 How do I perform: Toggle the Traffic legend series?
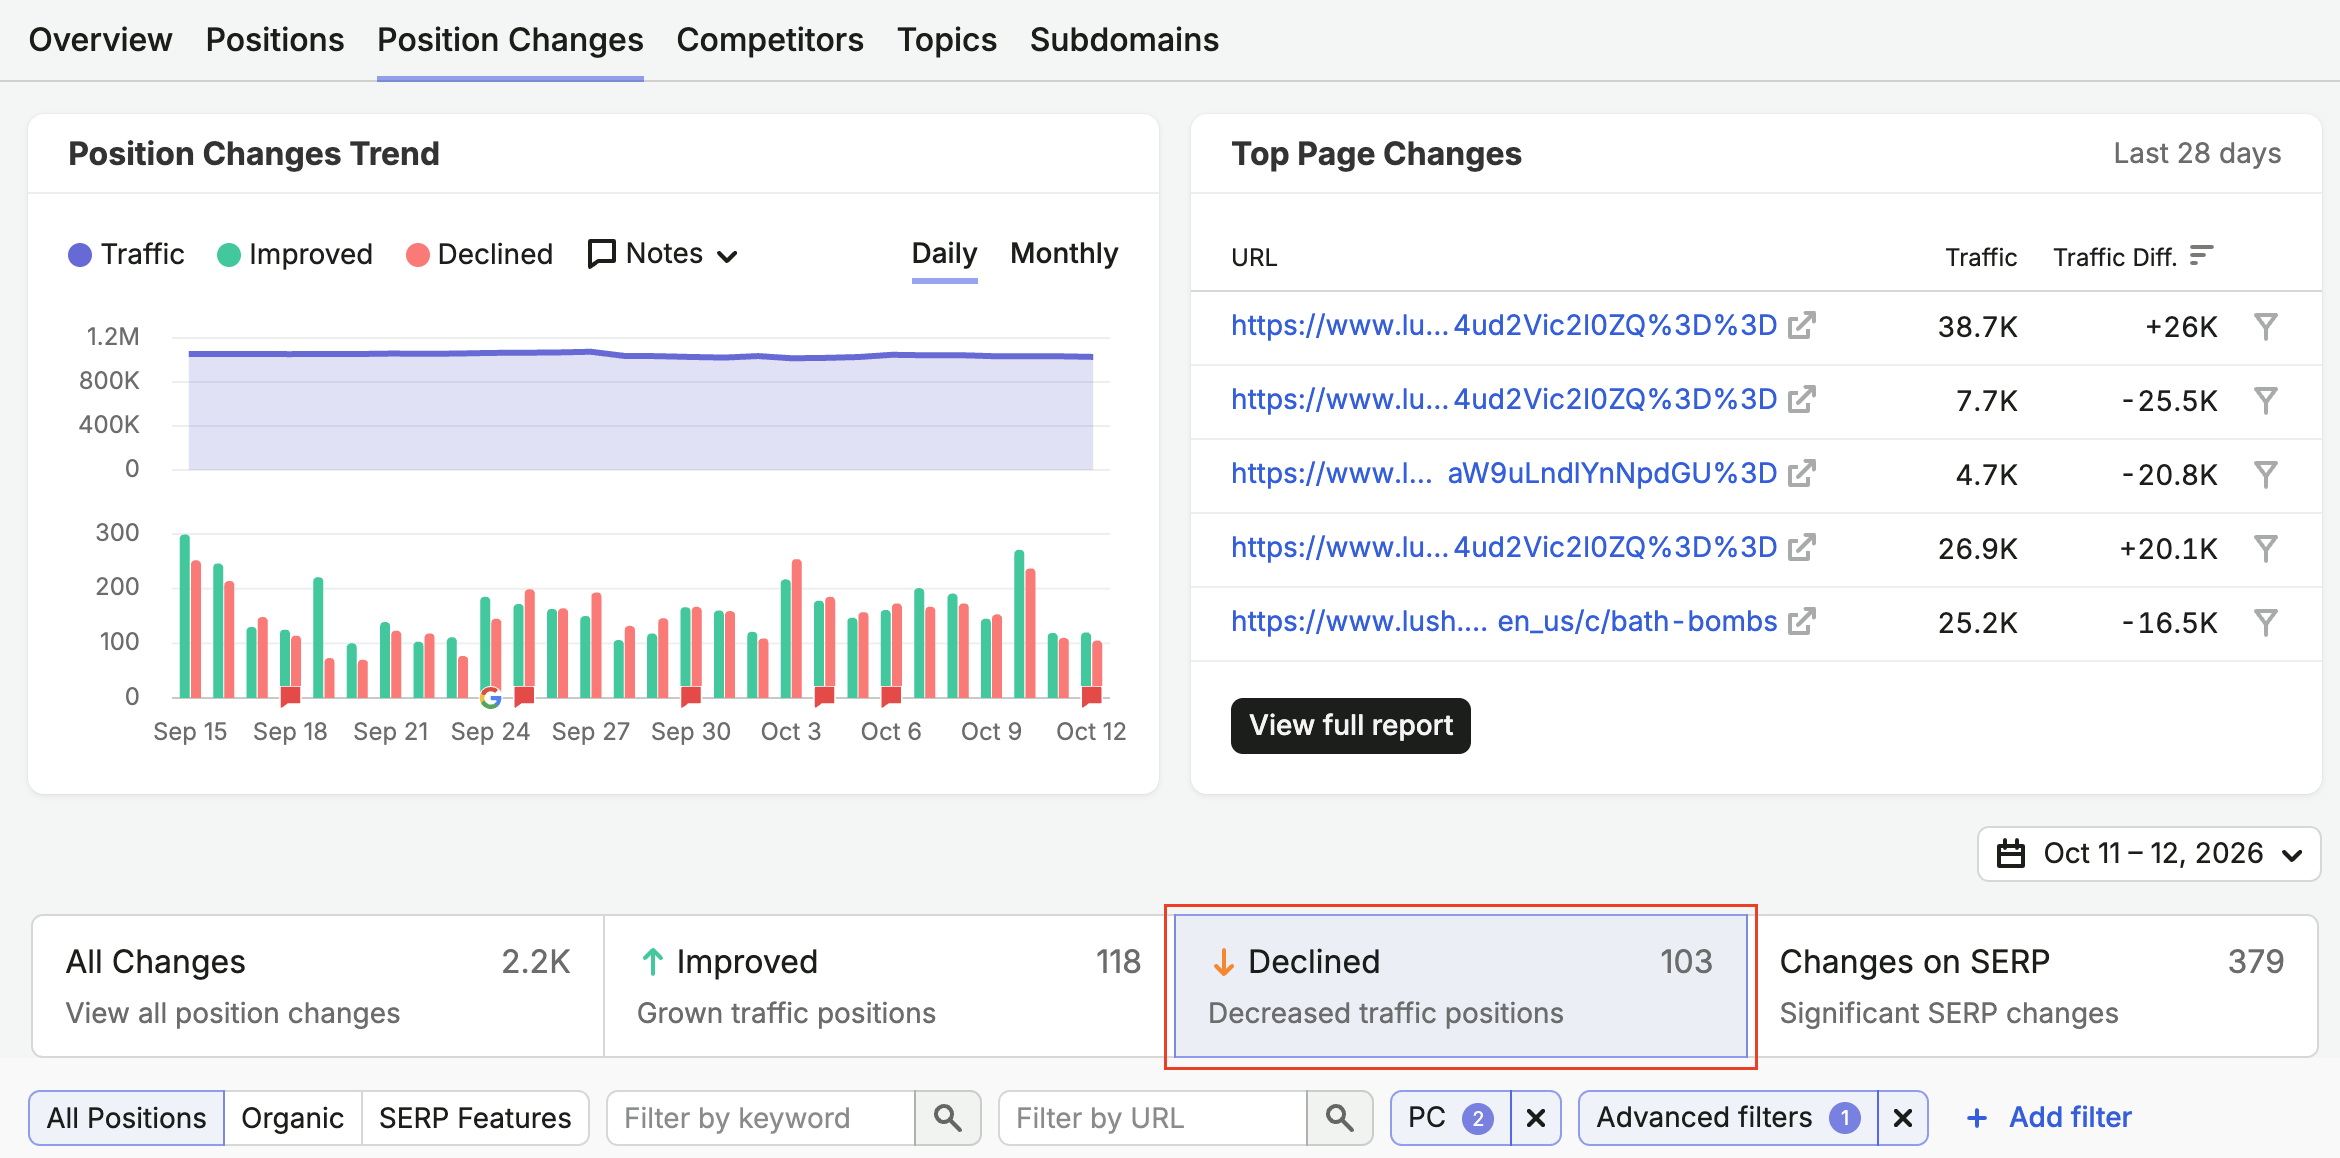(126, 255)
